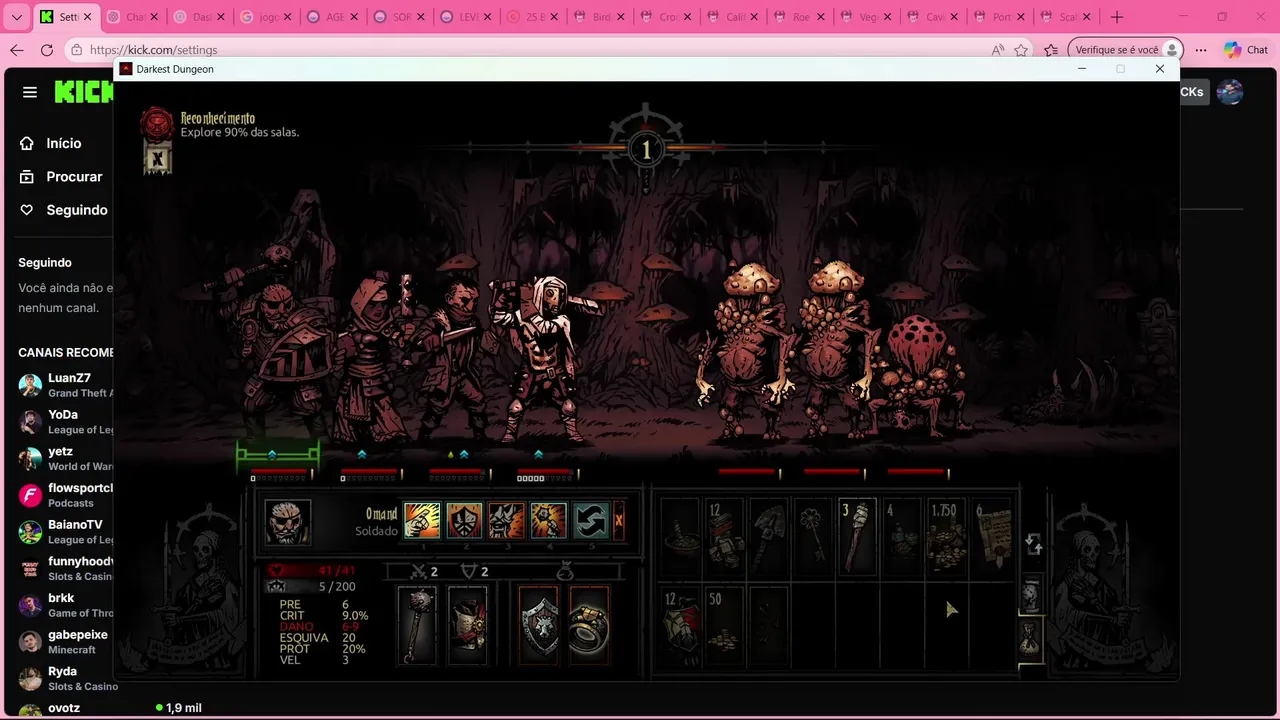This screenshot has height=720, width=1280.
Task: Click the armor level shield icon
Action: [x=467, y=571]
